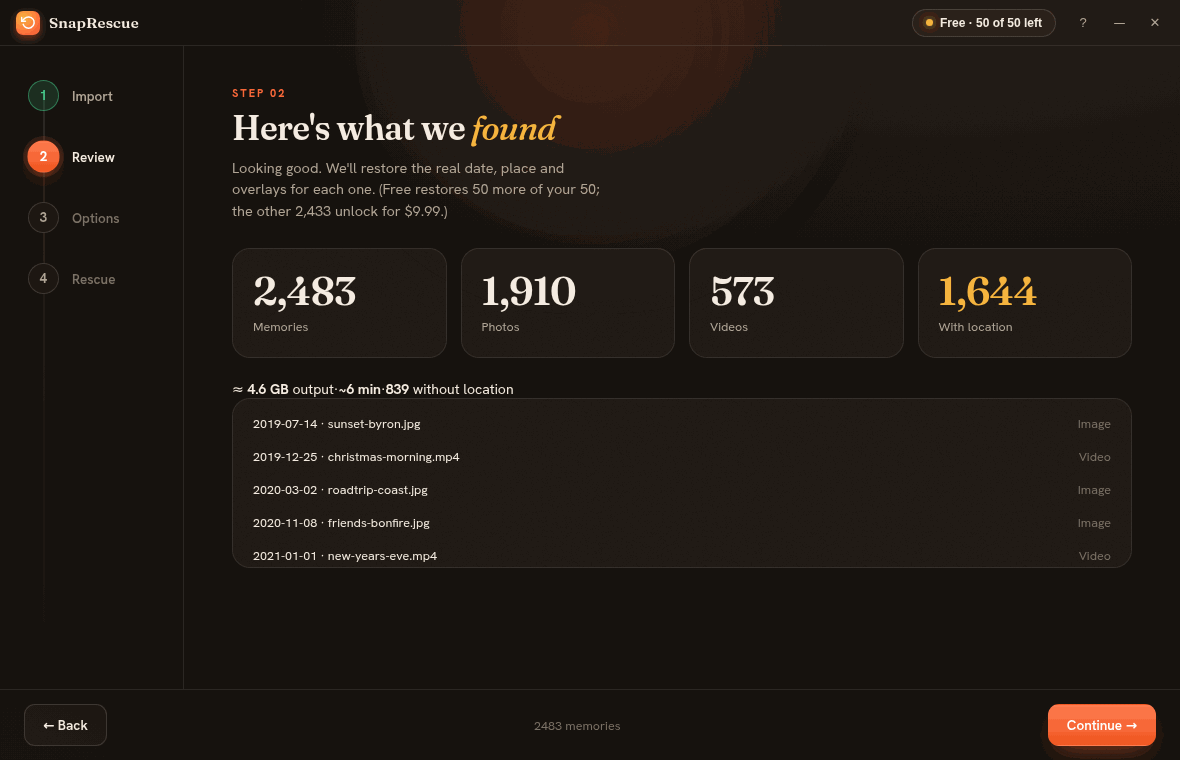The height and width of the screenshot is (760, 1180).
Task: Click Image type label for sunset-byron.jpg
Action: (1093, 424)
